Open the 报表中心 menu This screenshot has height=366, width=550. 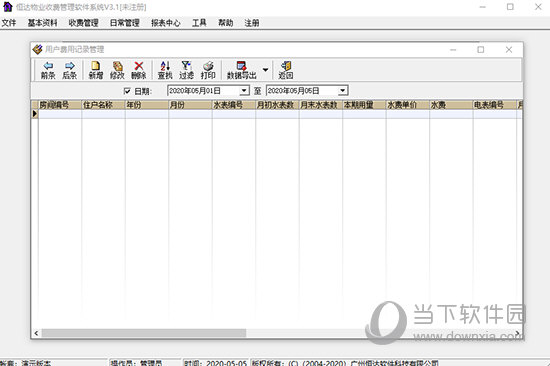(166, 23)
